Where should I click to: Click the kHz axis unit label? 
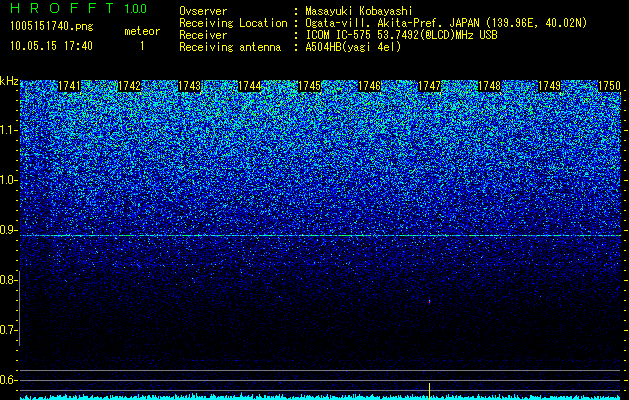tap(9, 81)
